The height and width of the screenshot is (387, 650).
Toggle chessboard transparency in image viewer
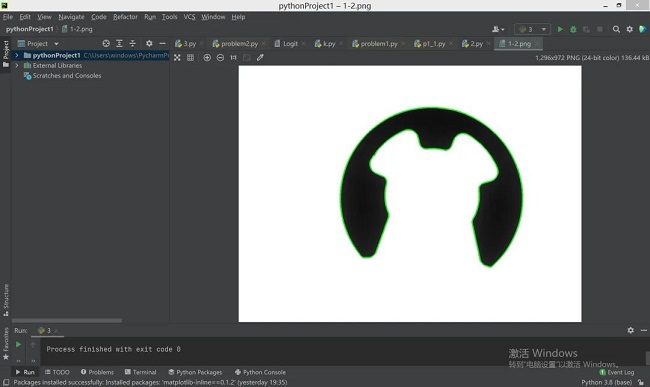point(177,58)
